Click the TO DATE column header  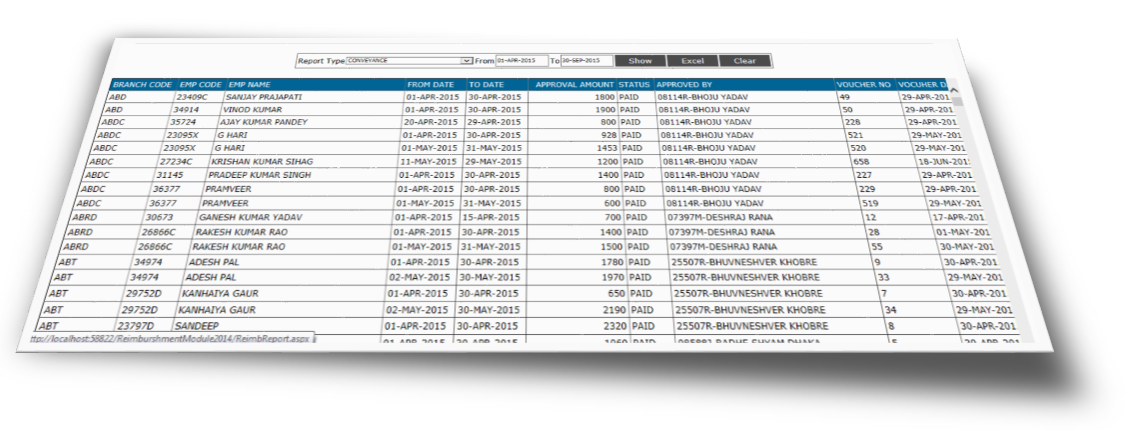pos(487,85)
